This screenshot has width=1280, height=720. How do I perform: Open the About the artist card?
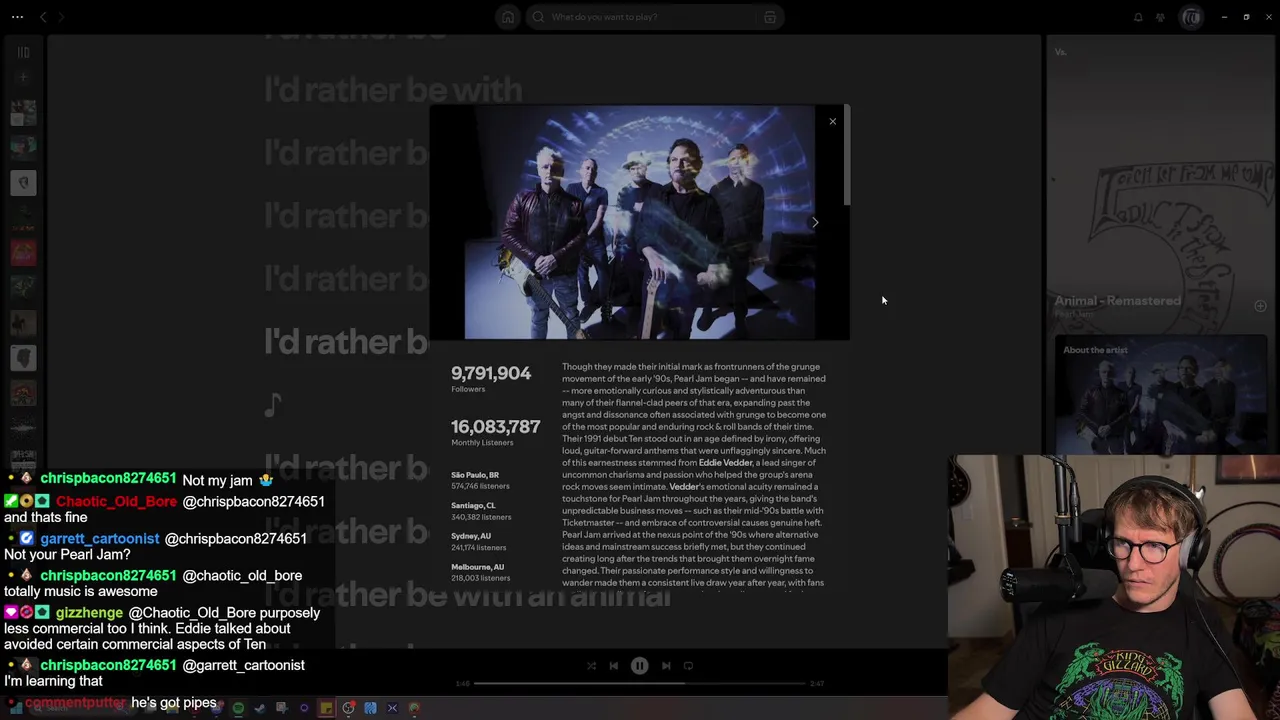(x=1161, y=395)
